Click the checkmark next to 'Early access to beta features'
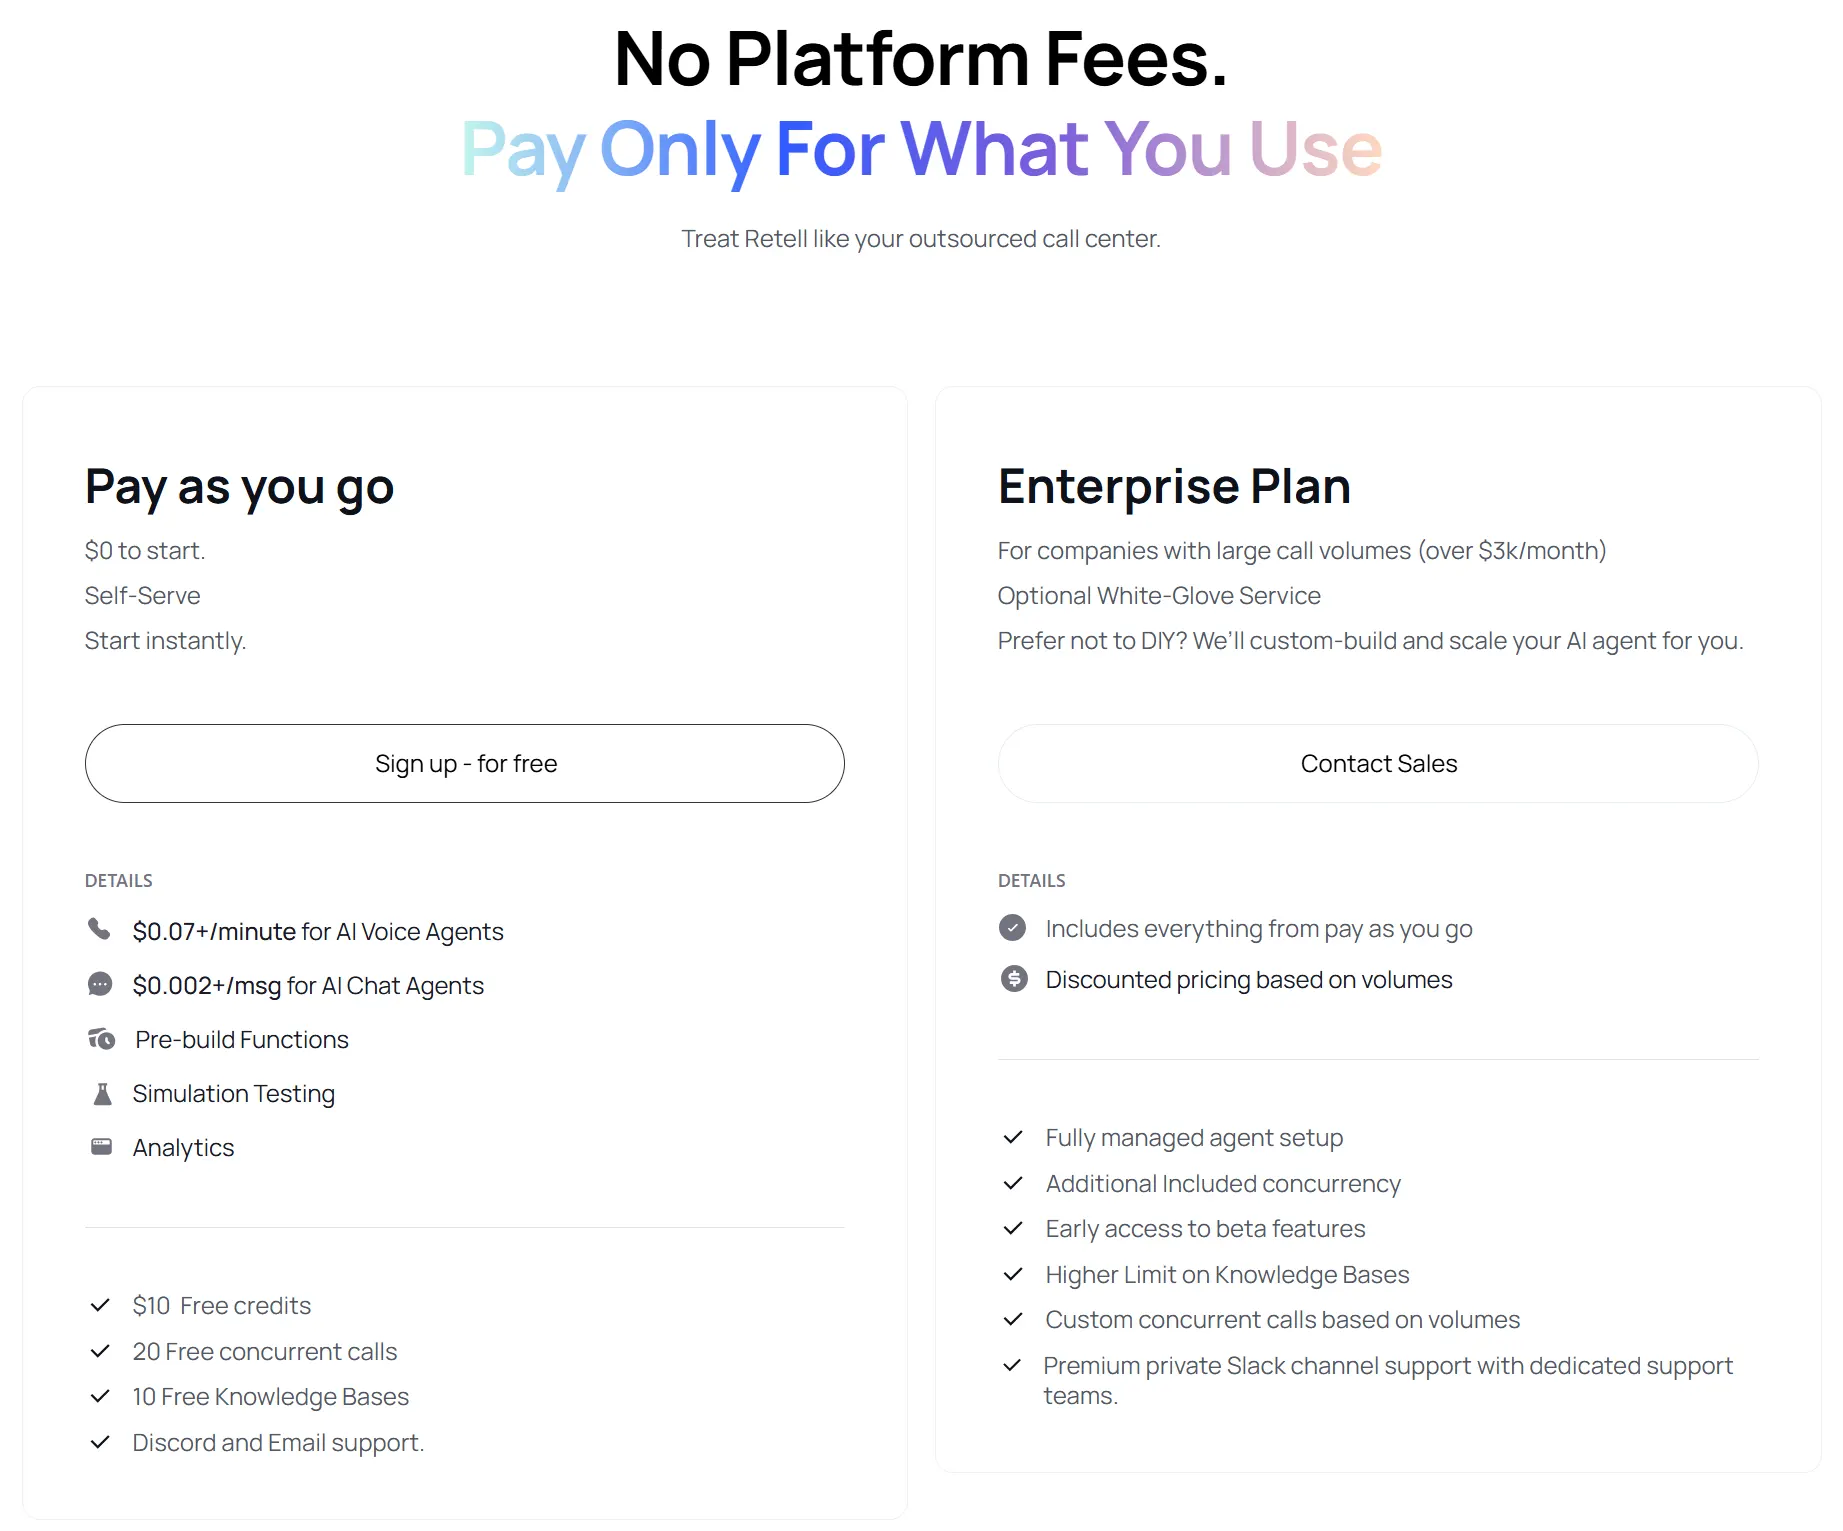Image resolution: width=1843 pixels, height=1531 pixels. point(1013,1228)
